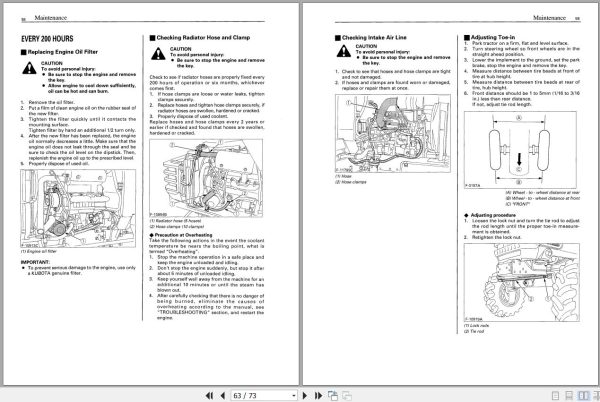
Task: Click the intake air line diagram image
Action: point(393,133)
